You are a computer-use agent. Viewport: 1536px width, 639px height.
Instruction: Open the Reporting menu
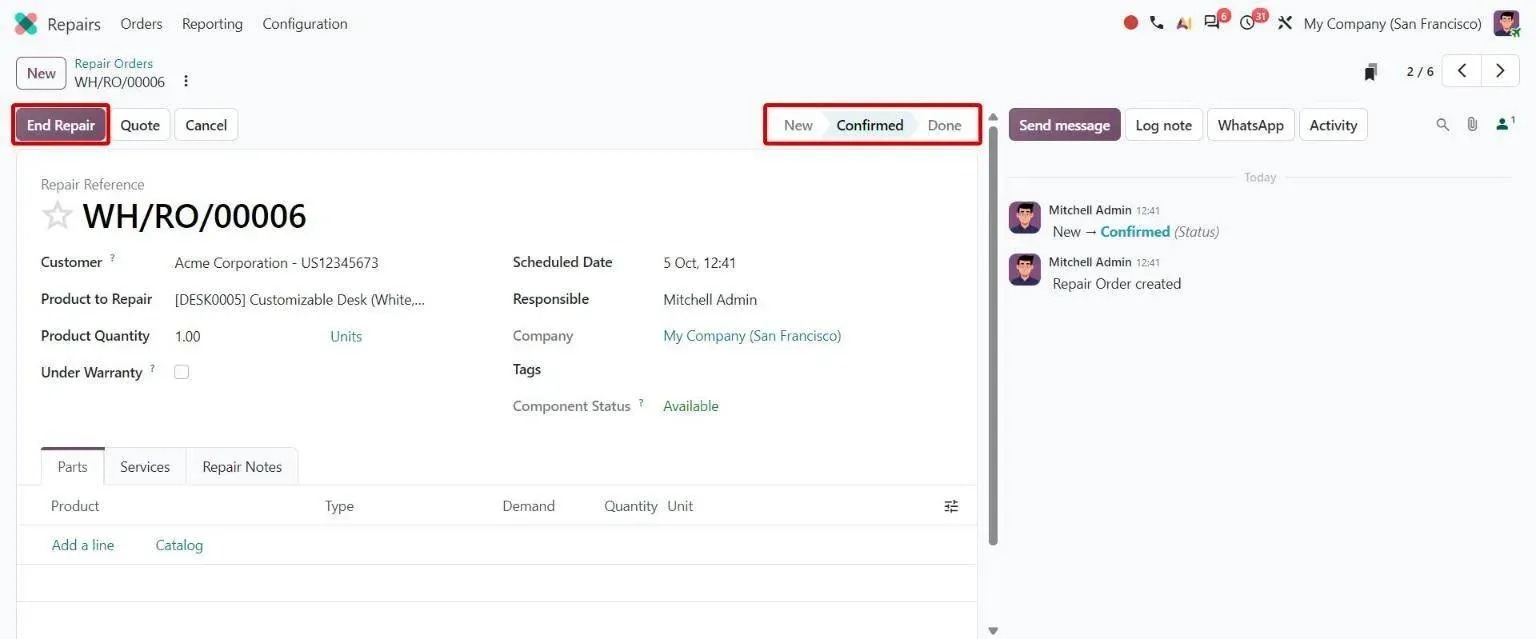pyautogui.click(x=212, y=24)
